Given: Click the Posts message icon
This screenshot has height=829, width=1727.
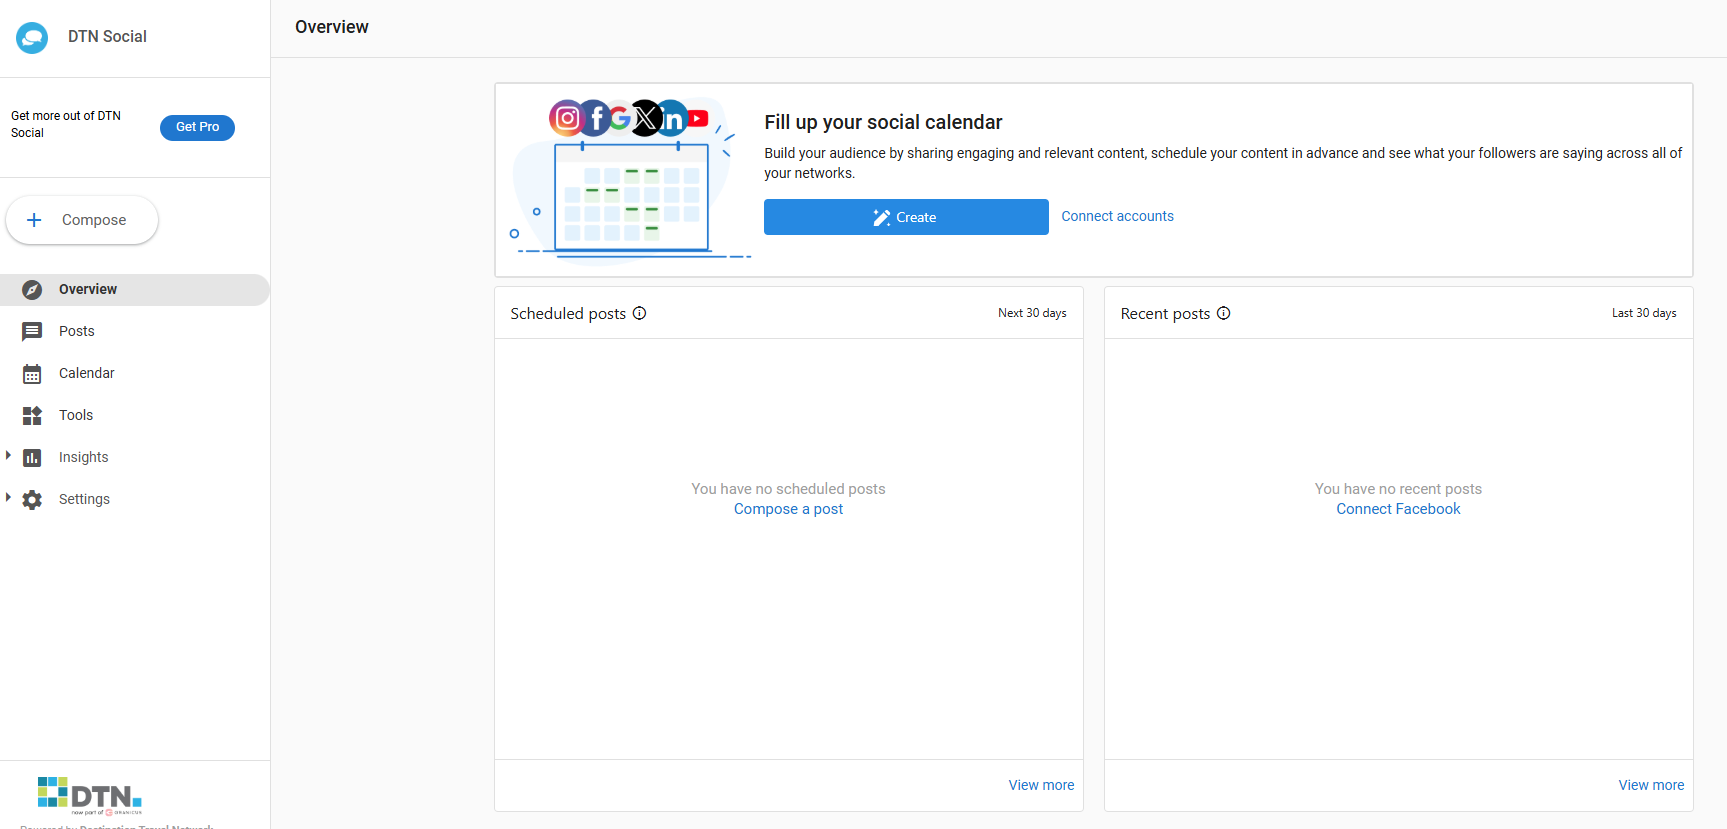Looking at the screenshot, I should click(32, 332).
